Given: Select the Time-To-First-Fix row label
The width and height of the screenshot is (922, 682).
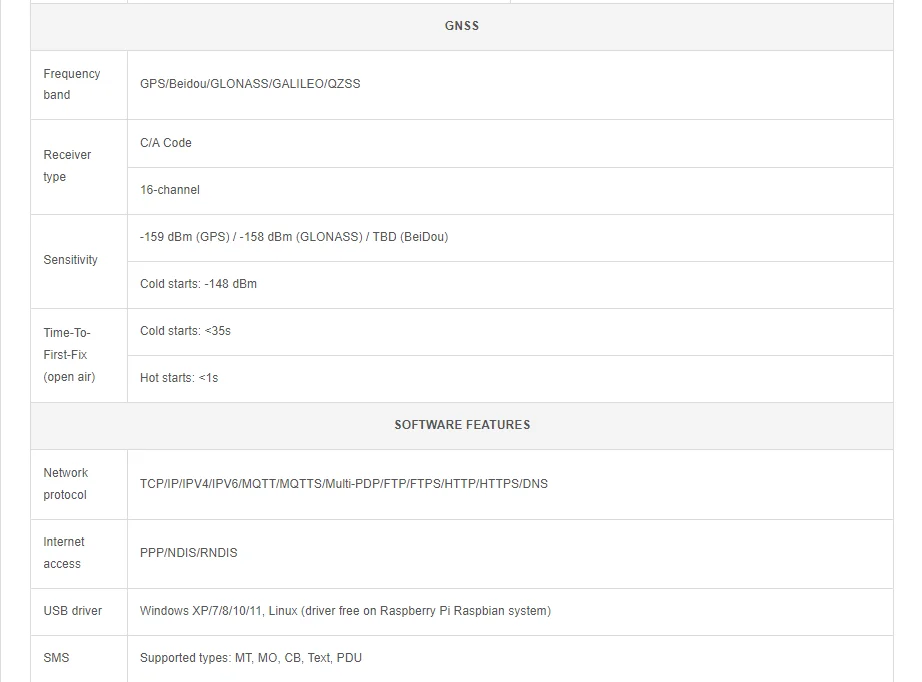Looking at the screenshot, I should [x=69, y=355].
